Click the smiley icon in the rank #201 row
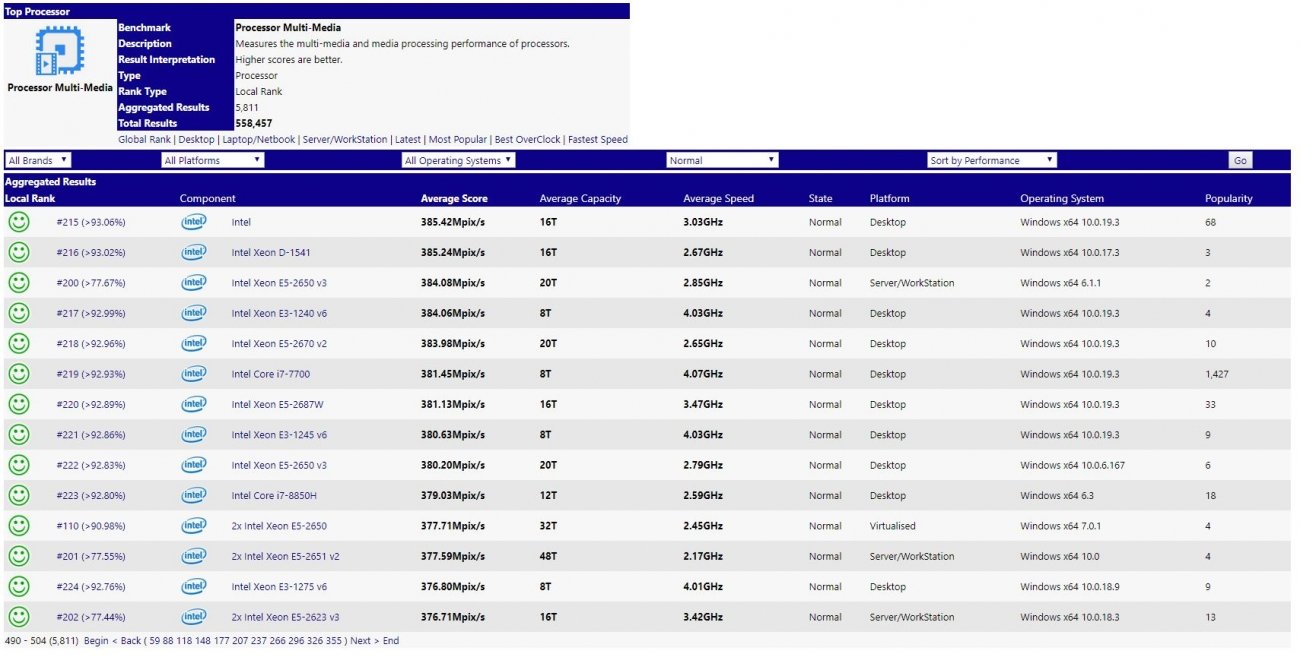 click(x=18, y=556)
